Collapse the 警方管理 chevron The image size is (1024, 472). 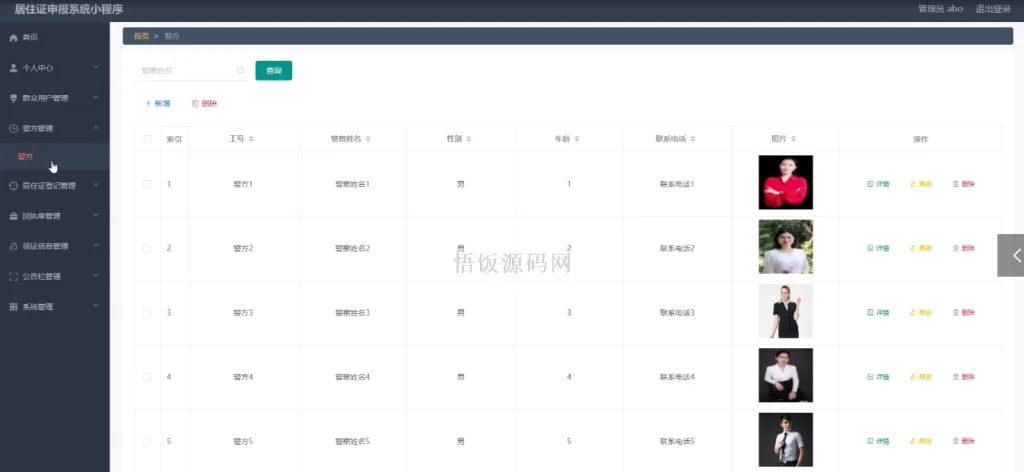point(95,128)
